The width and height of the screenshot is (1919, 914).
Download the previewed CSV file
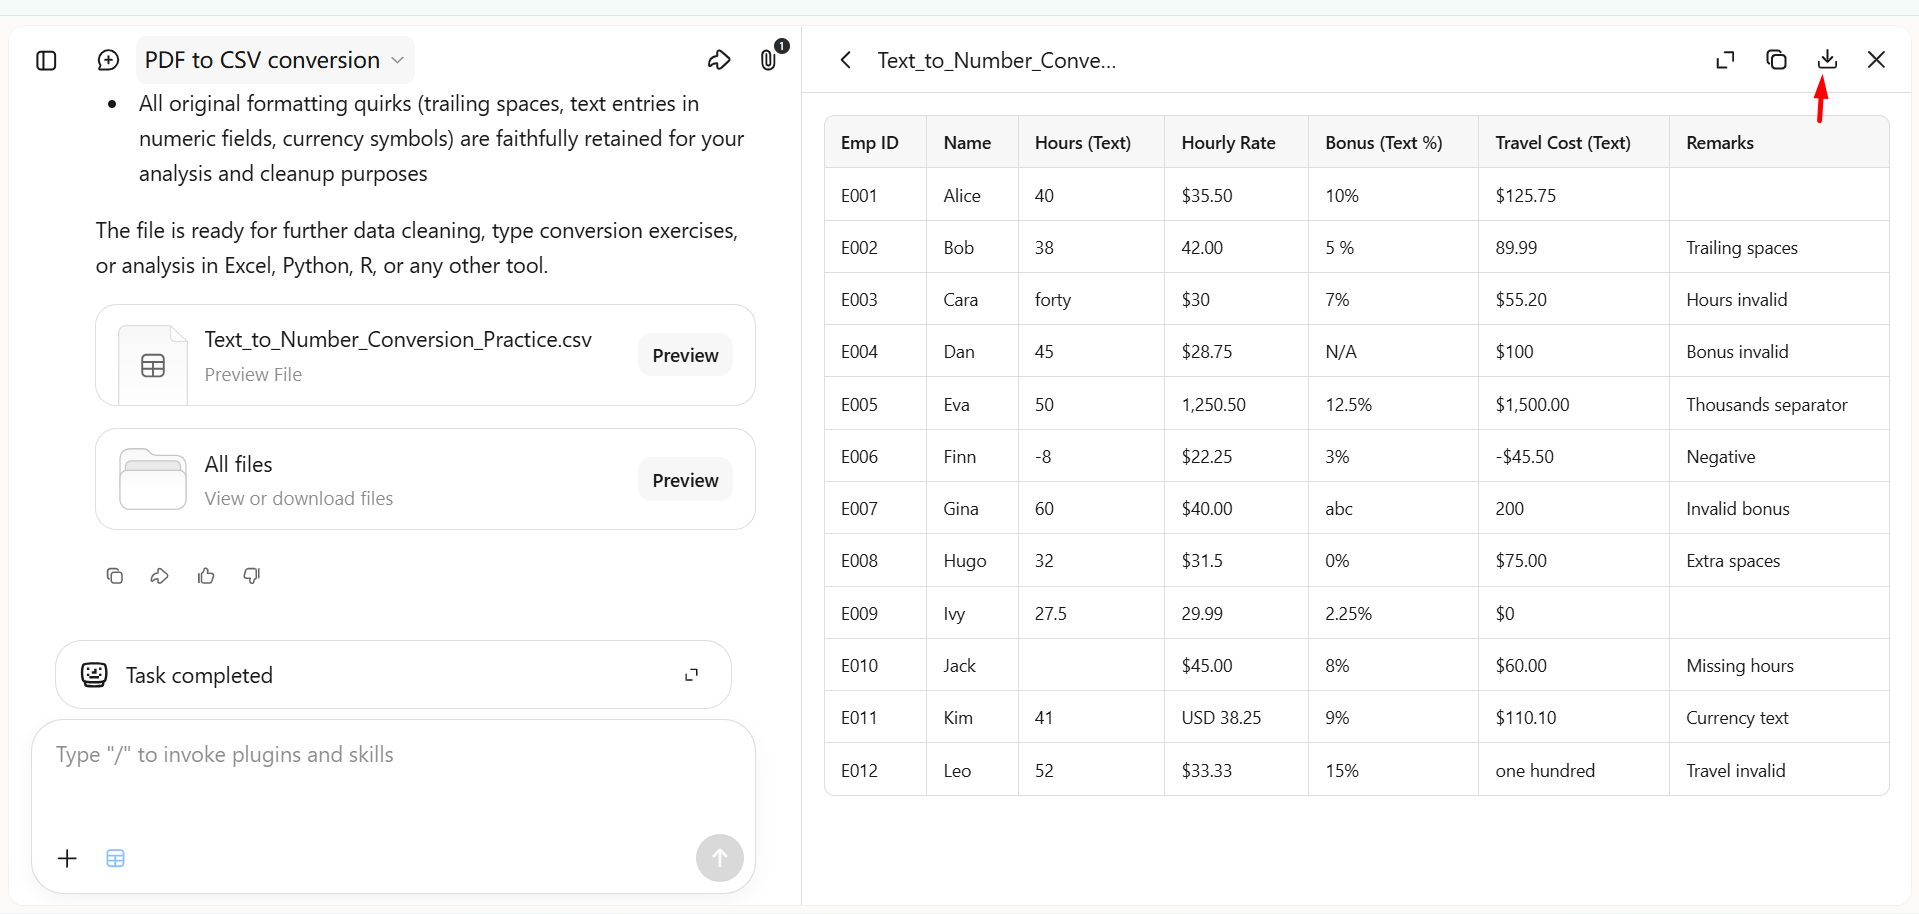tap(1827, 60)
